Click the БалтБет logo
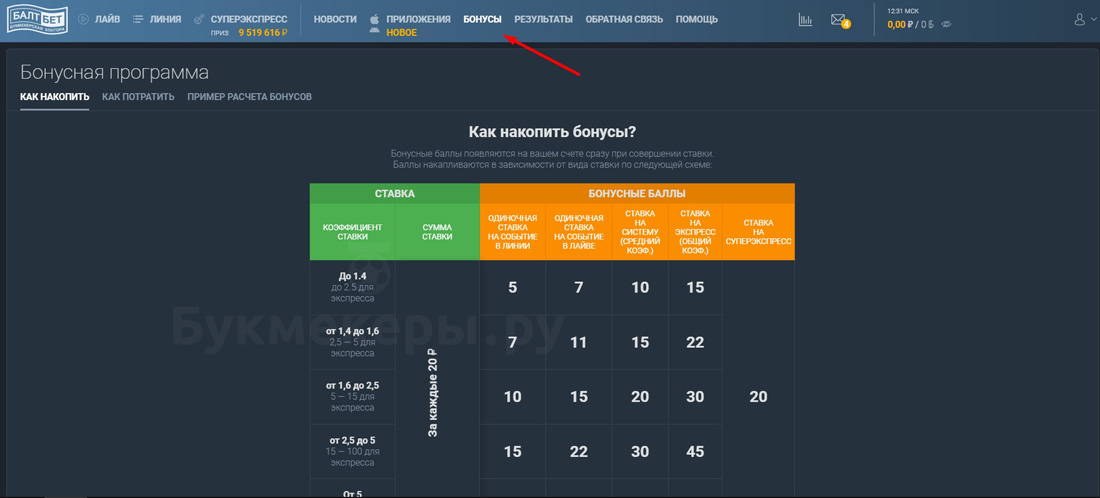 [37, 20]
